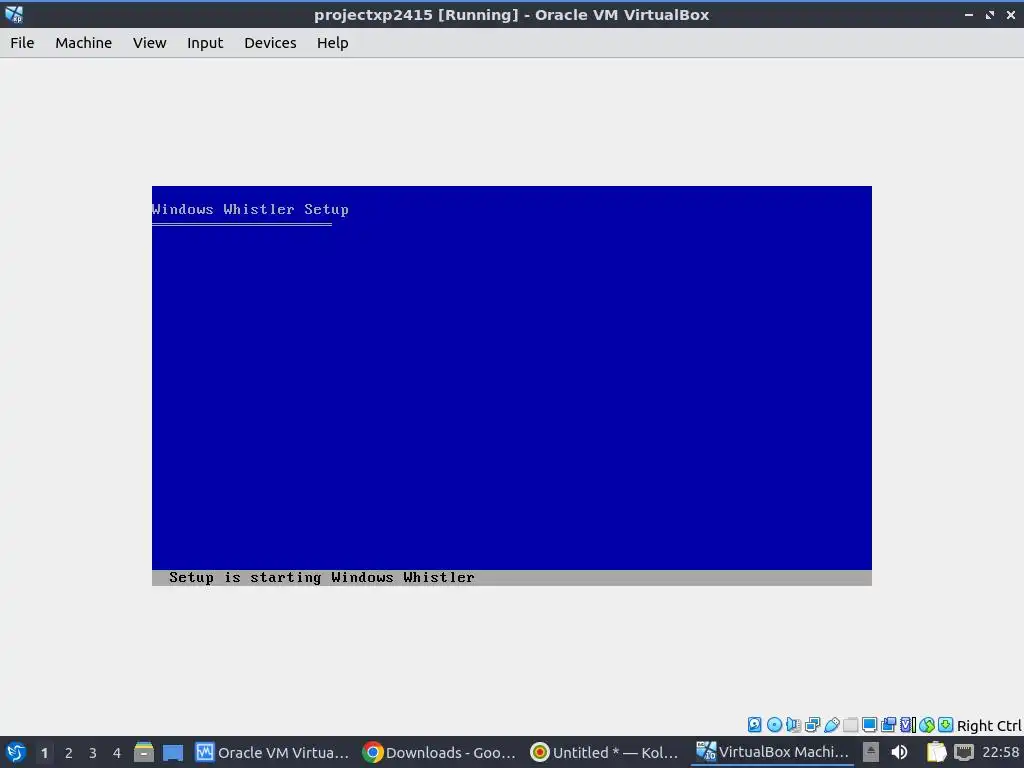Click the network adapters indicator icon
The height and width of the screenshot is (768, 1024).
point(812,724)
